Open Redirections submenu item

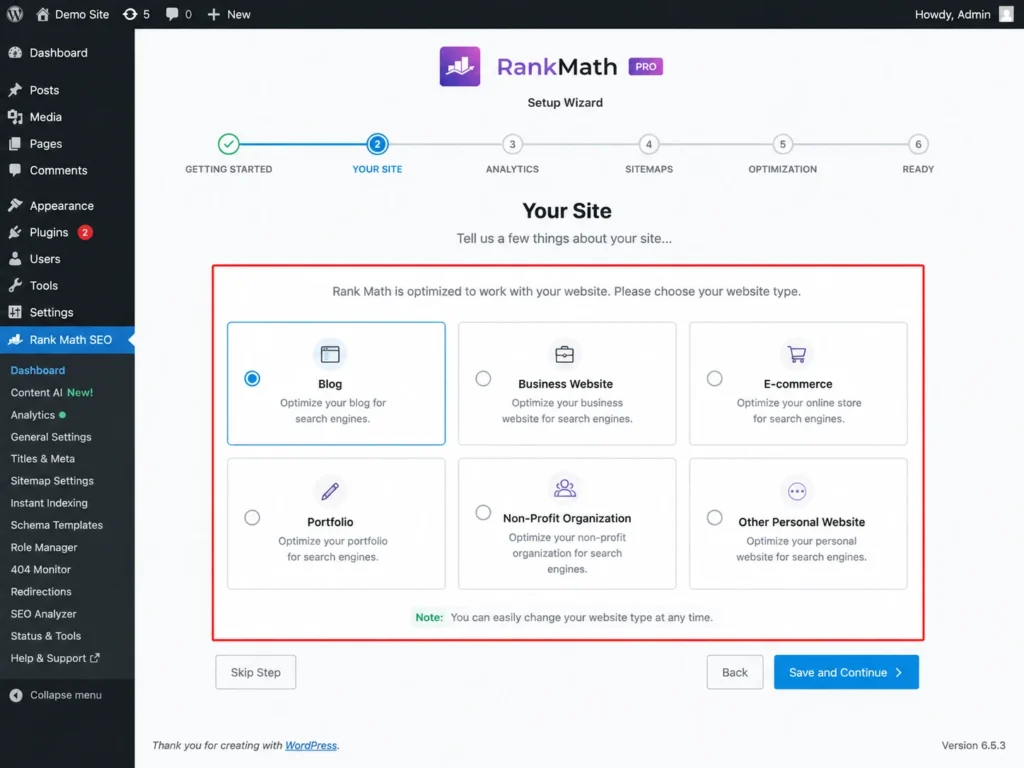tap(41, 592)
